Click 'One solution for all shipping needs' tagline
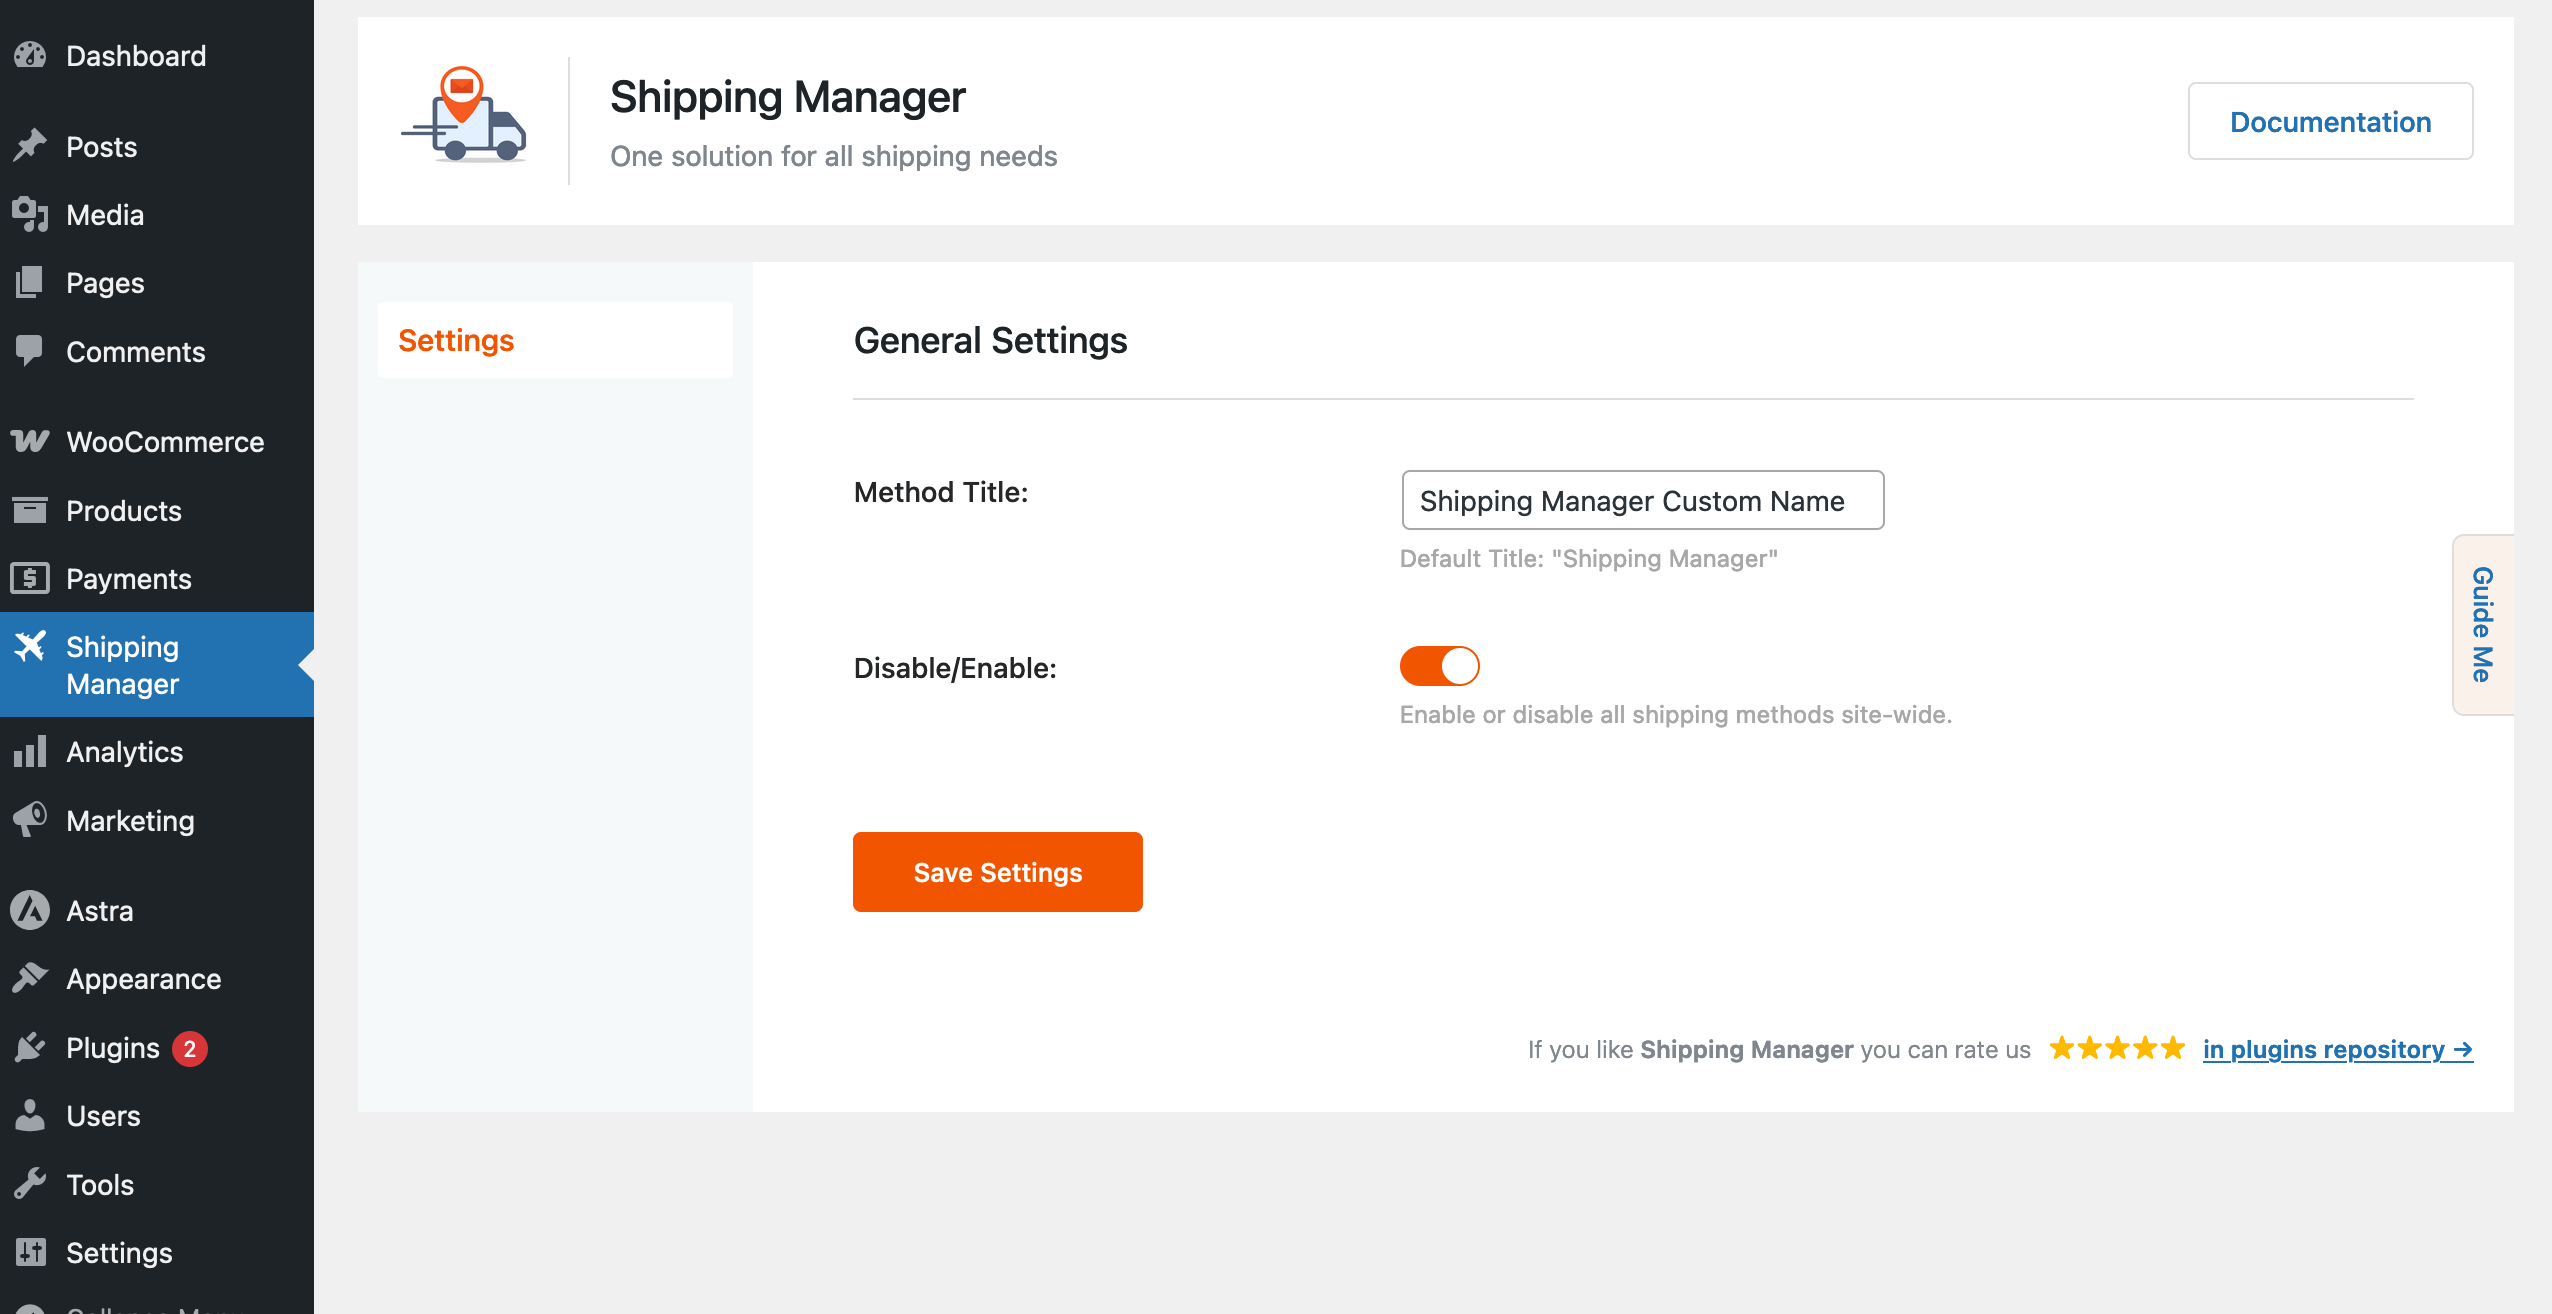The height and width of the screenshot is (1314, 2552). 834,156
